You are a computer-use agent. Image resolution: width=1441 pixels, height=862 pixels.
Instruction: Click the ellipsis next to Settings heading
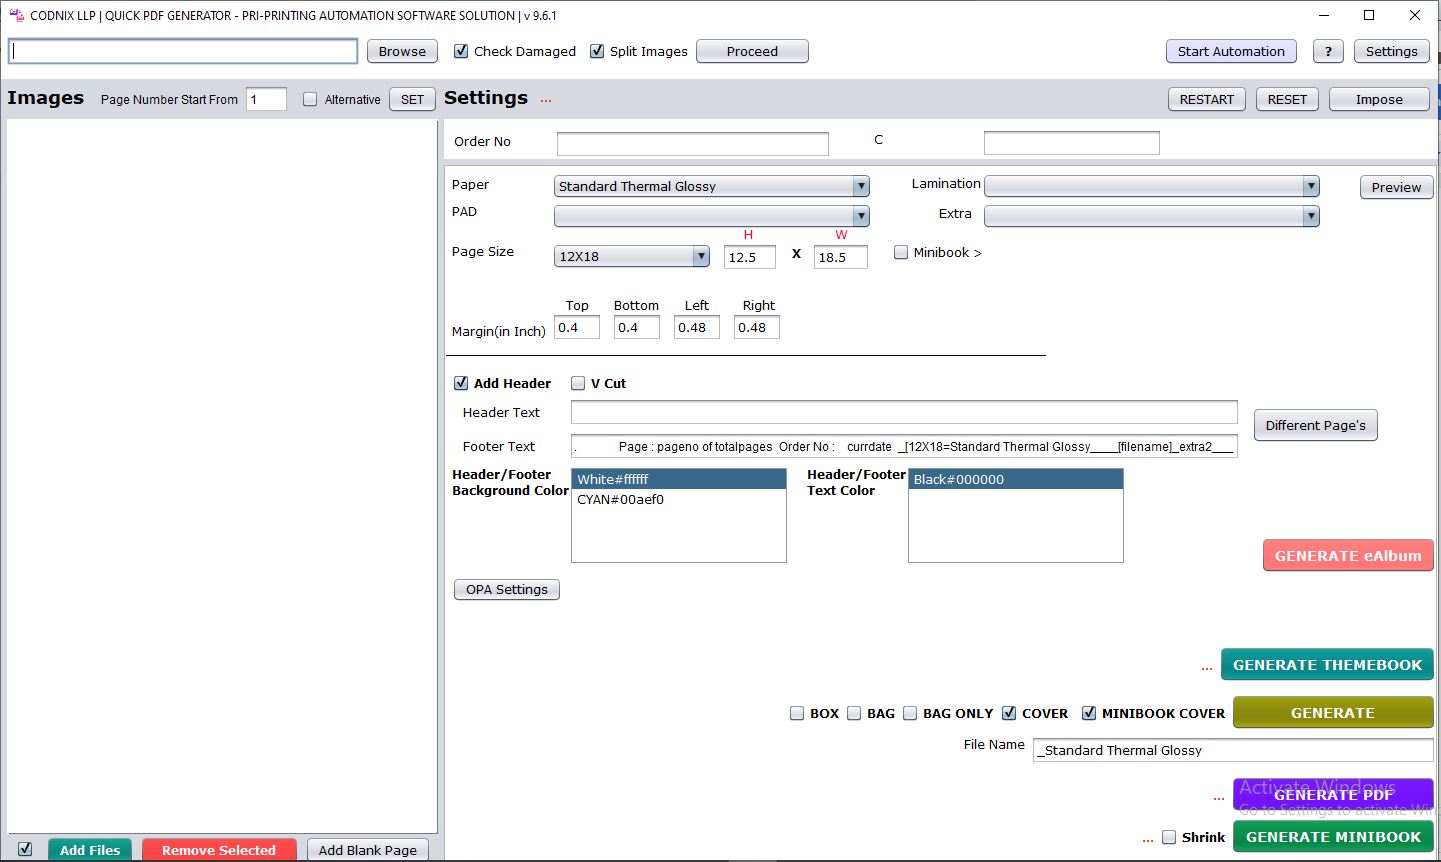tap(546, 99)
